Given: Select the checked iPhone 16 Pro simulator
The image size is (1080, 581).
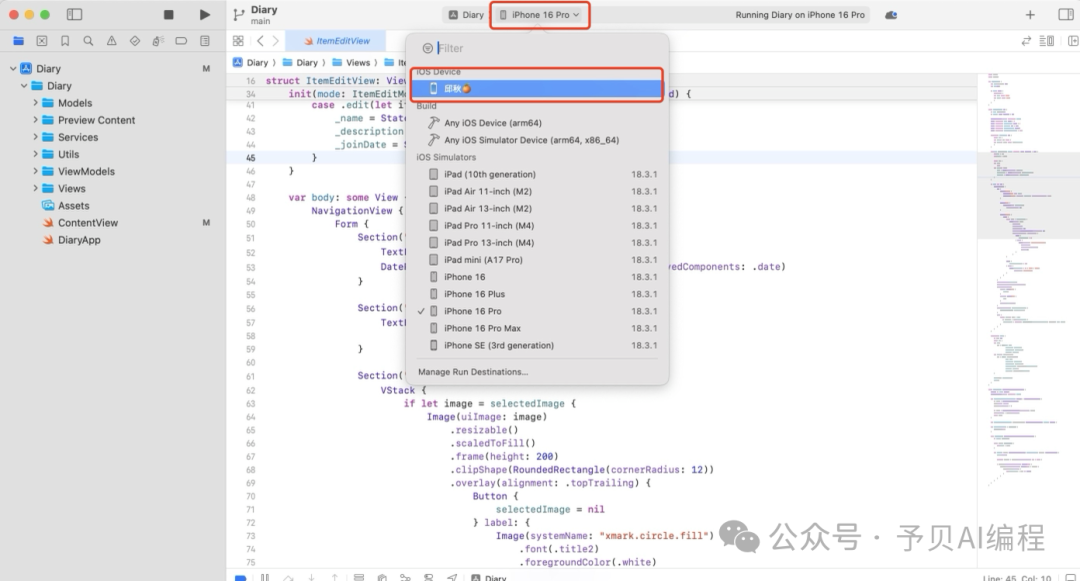Looking at the screenshot, I should point(537,311).
